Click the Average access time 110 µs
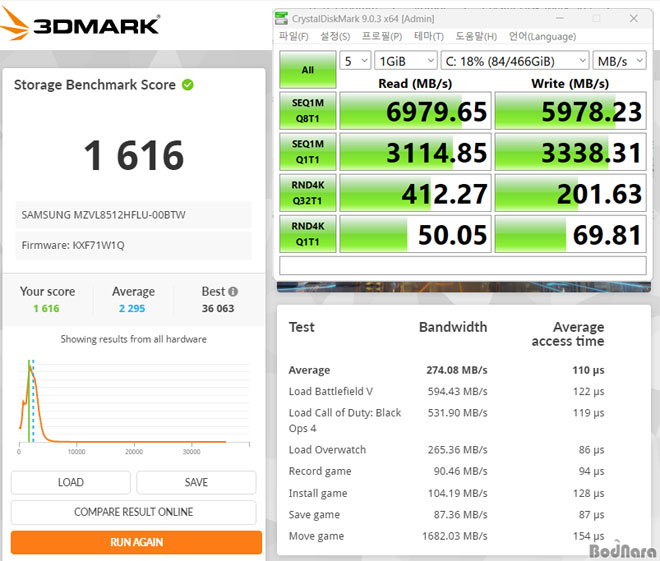The height and width of the screenshot is (561, 660). click(588, 370)
